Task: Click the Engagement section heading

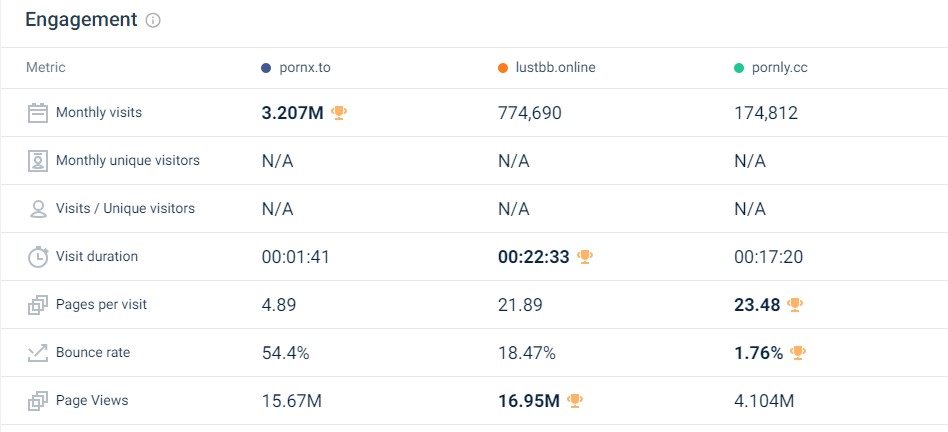Action: pos(82,19)
